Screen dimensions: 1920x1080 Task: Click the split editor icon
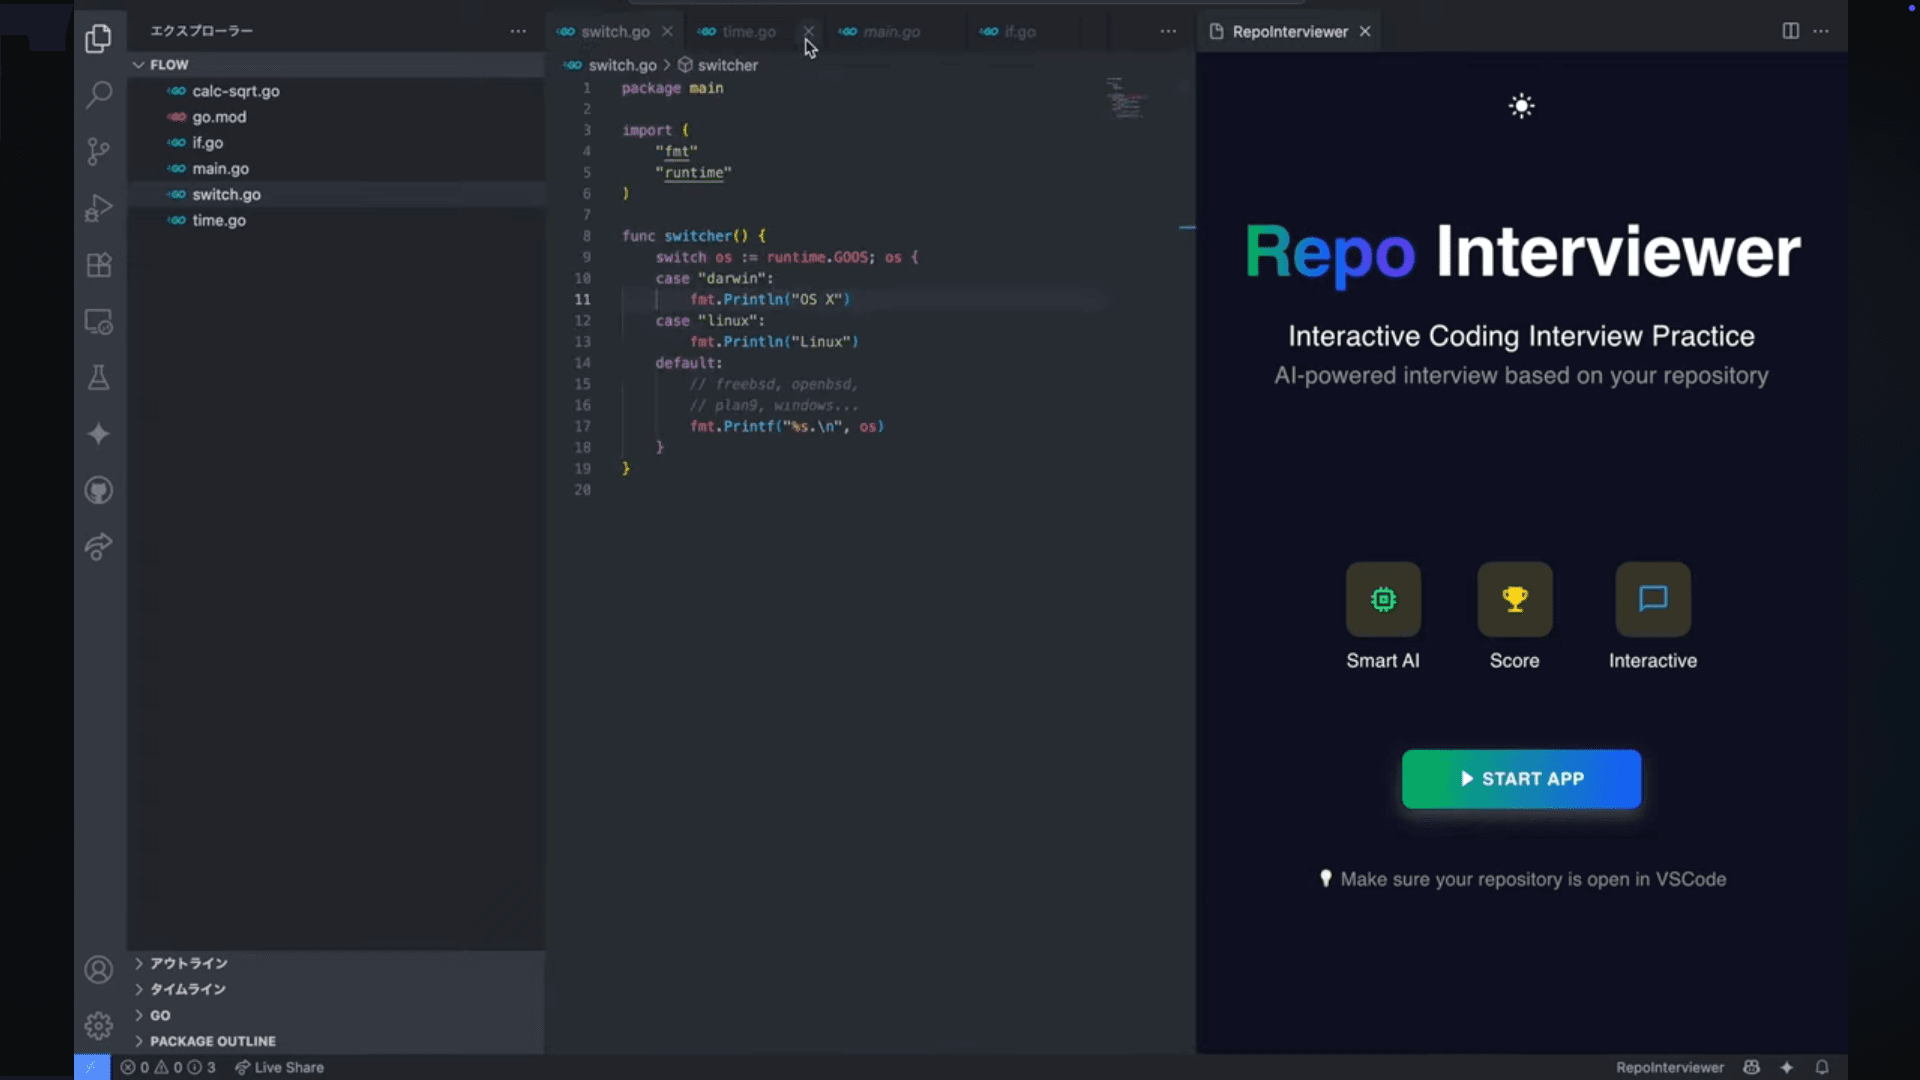pos(1790,31)
